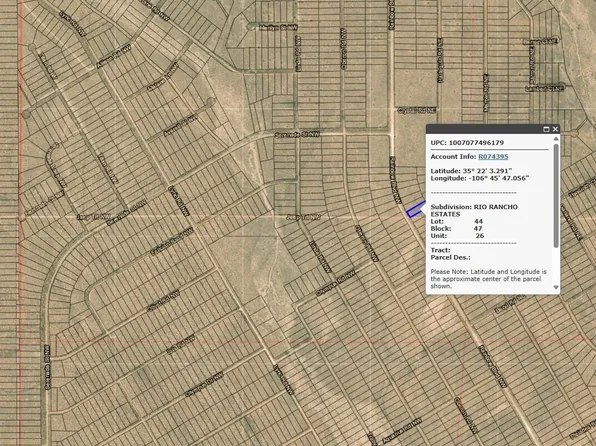The width and height of the screenshot is (596, 446).
Task: Click the popup vertical scrollbar thumb
Action: (556, 196)
